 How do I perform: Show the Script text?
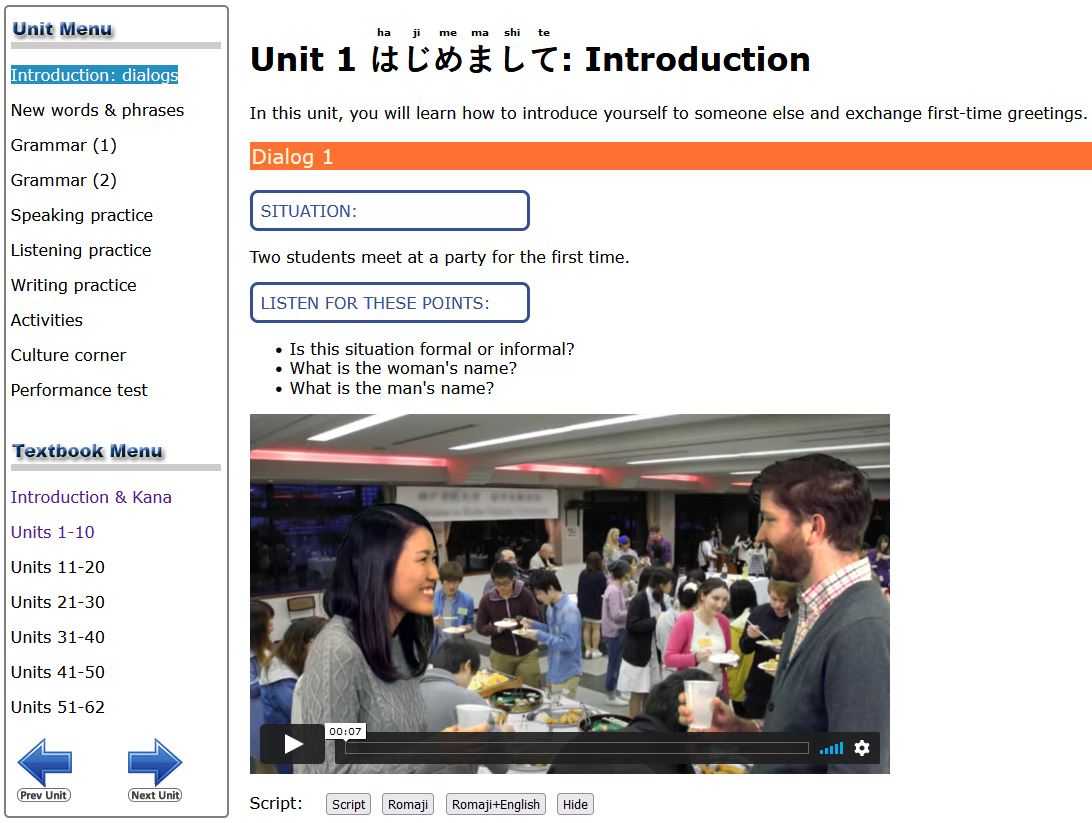(348, 804)
